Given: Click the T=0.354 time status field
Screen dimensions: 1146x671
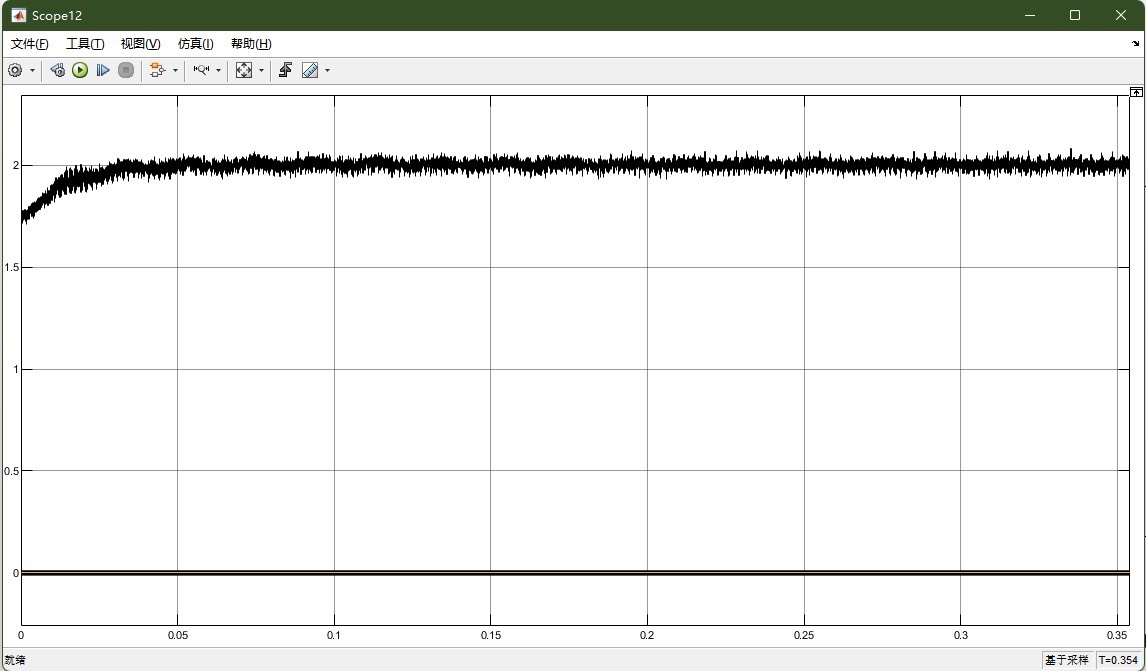Looking at the screenshot, I should (x=1118, y=660).
